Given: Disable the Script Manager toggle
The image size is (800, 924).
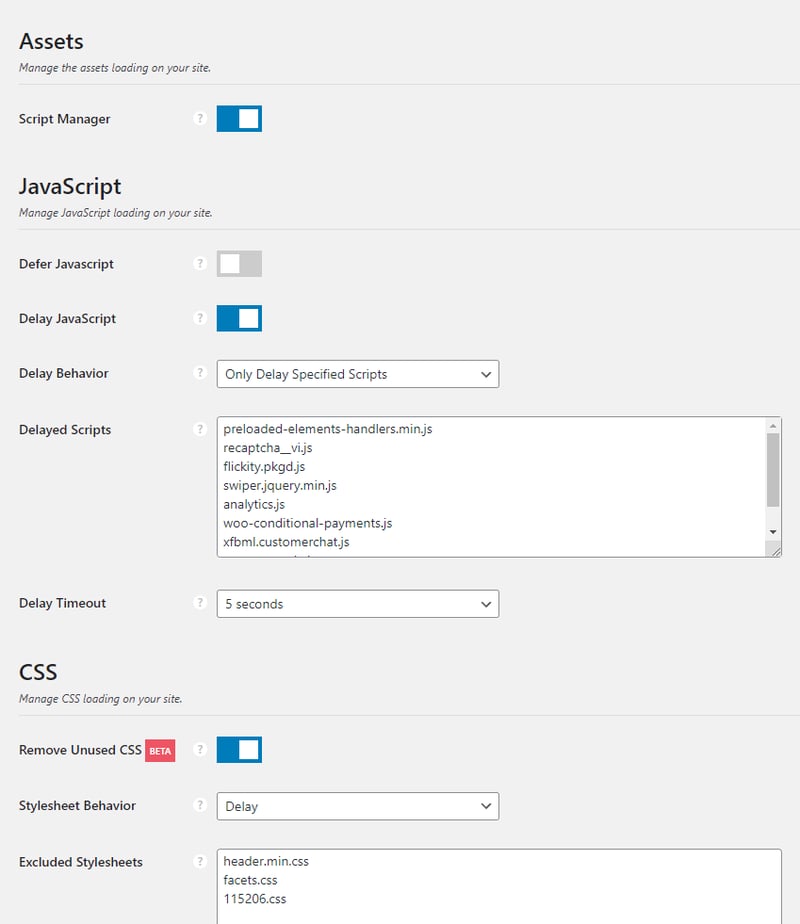Looking at the screenshot, I should pyautogui.click(x=239, y=119).
